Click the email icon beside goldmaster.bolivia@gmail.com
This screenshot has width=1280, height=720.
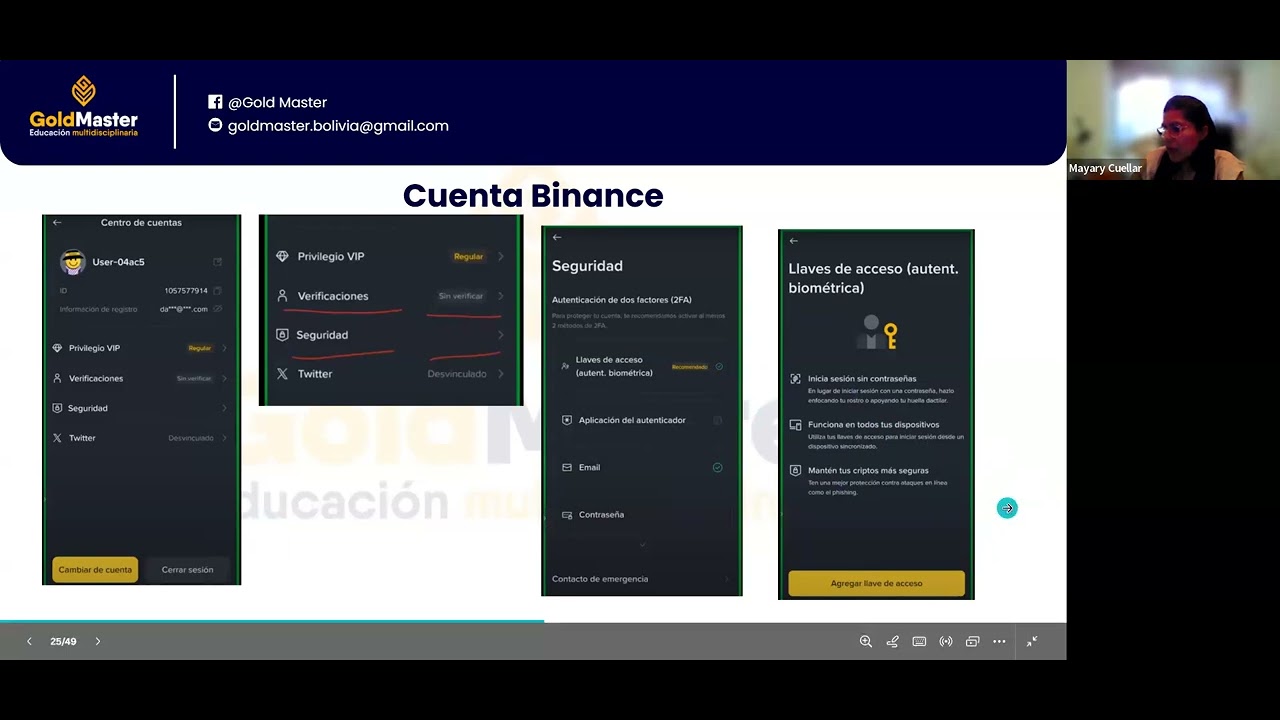pos(215,125)
